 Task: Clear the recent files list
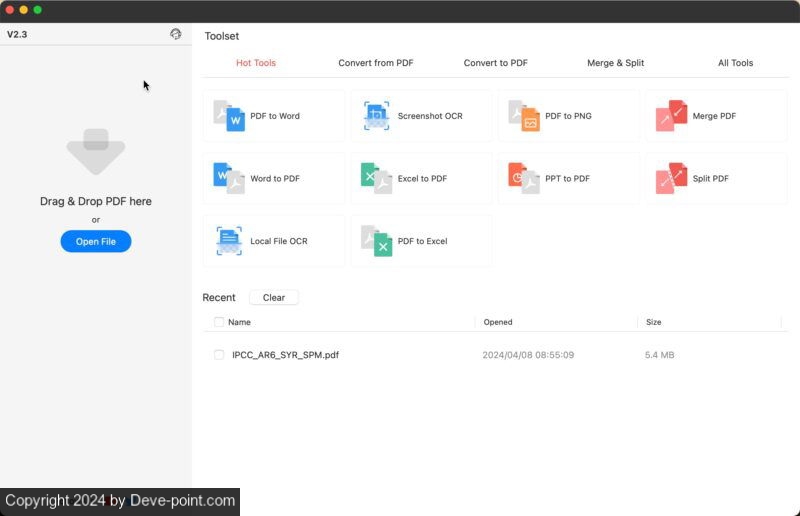click(273, 298)
